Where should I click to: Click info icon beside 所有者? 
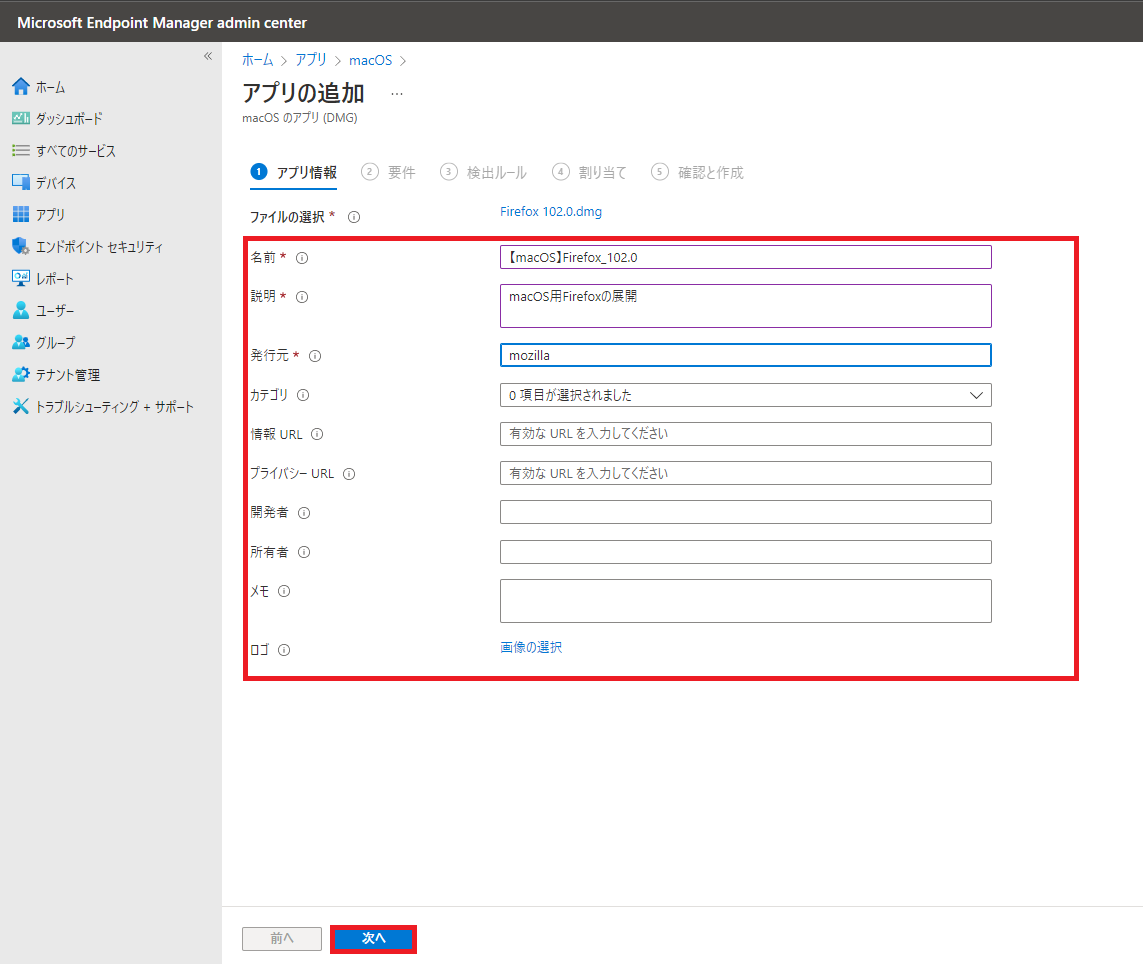tap(304, 552)
